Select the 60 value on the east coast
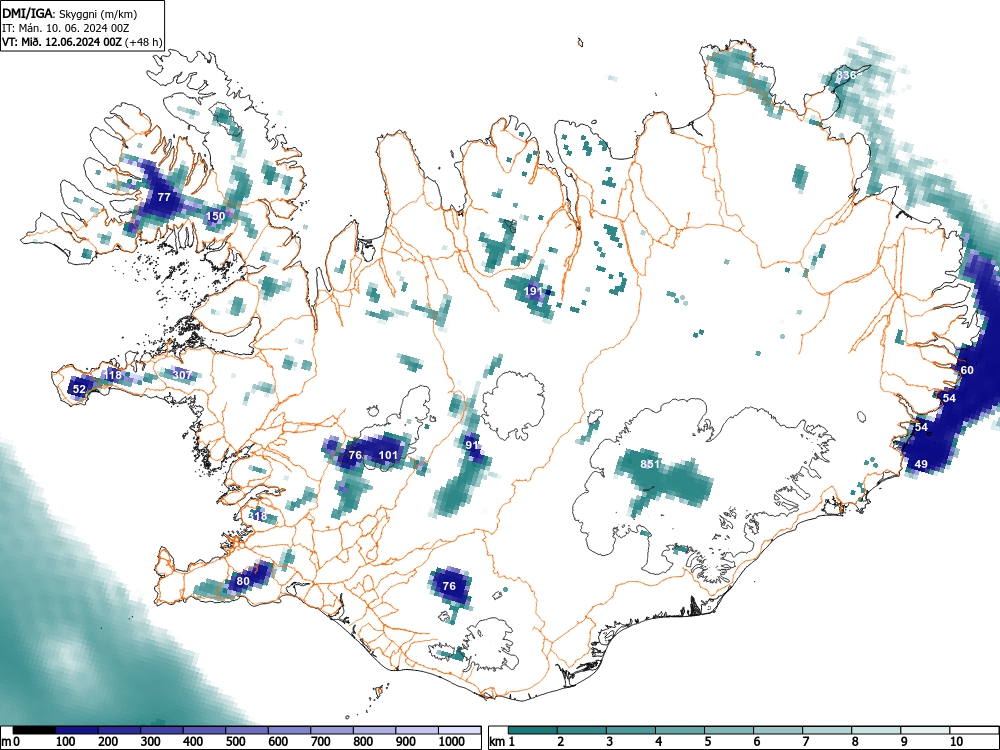1000x750 pixels. [967, 370]
